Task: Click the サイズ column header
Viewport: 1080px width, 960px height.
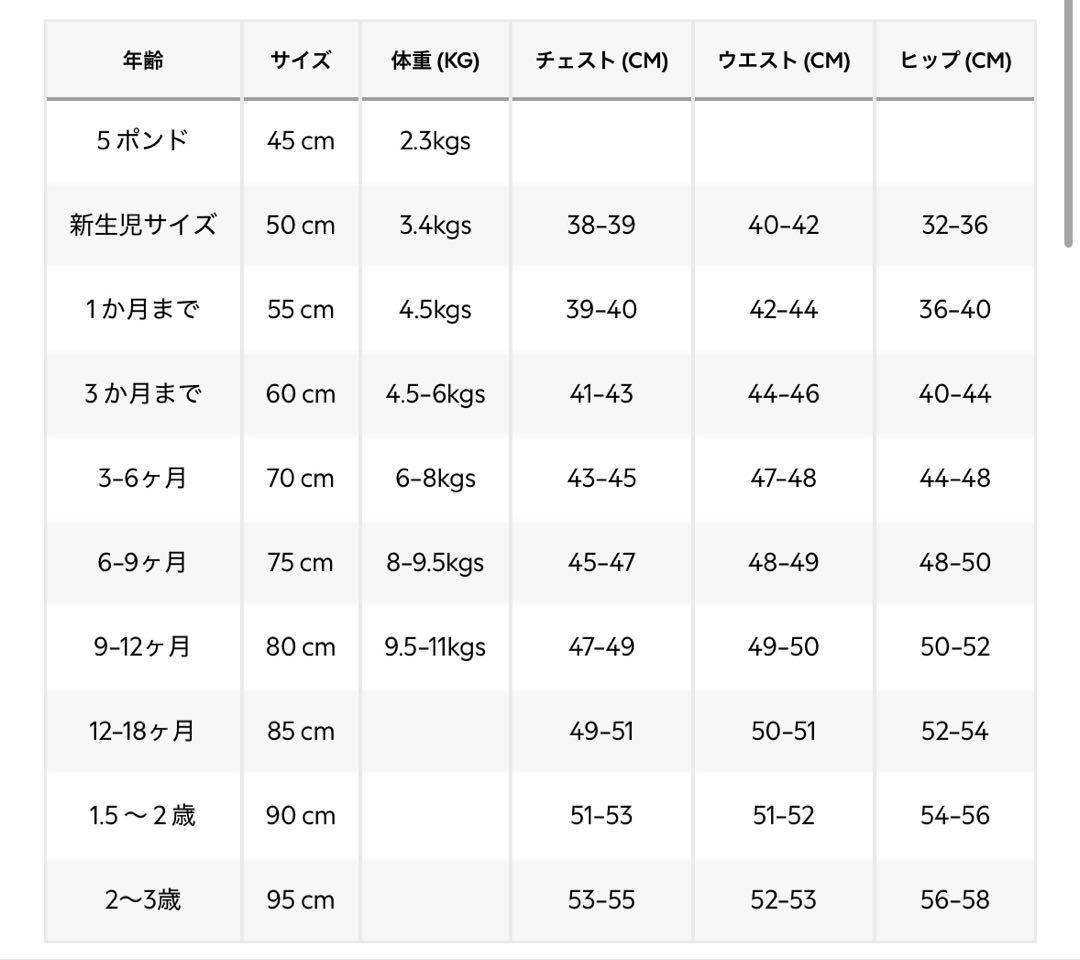Action: [300, 61]
